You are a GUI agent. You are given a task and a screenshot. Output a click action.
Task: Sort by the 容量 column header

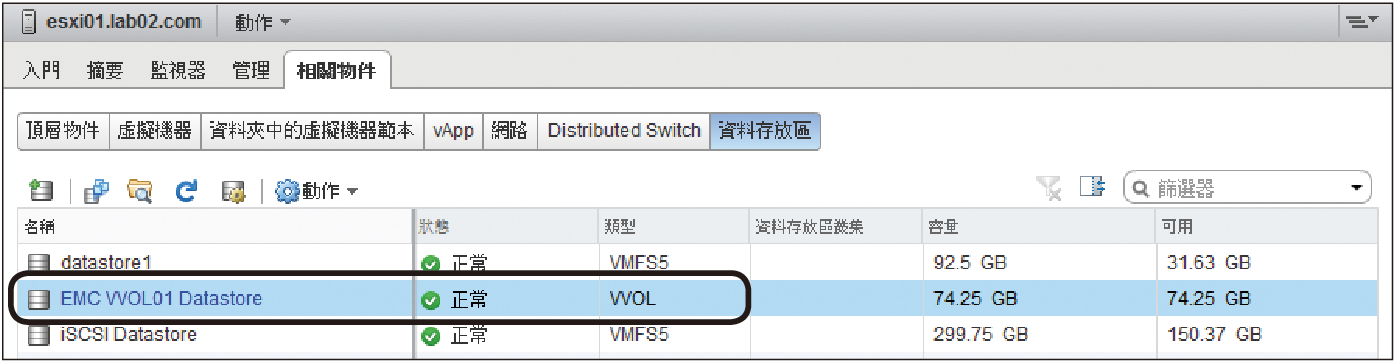pyautogui.click(x=1036, y=226)
